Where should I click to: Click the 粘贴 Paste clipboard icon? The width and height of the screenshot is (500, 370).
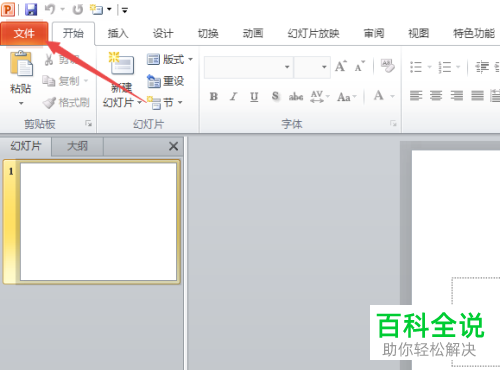coord(21,64)
